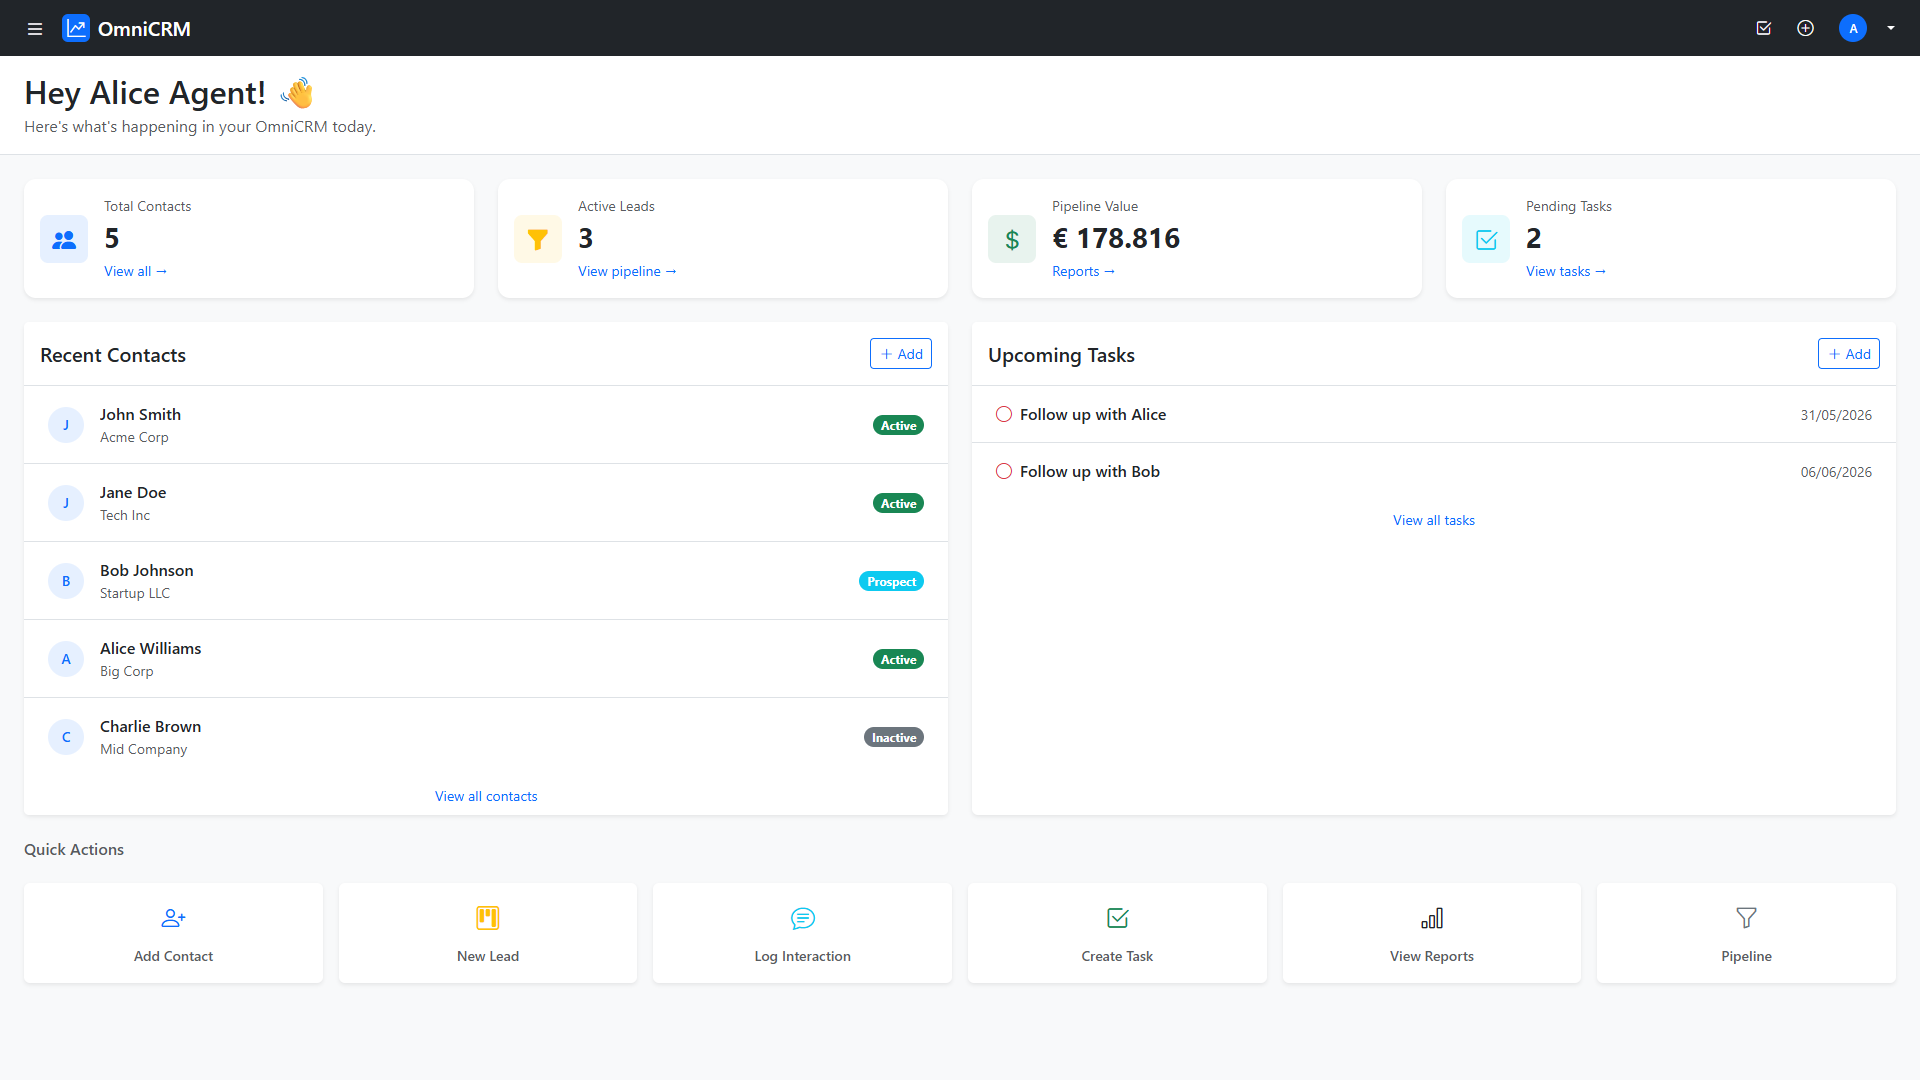Image resolution: width=1920 pixels, height=1080 pixels.
Task: Click the Add Contact person-plus icon
Action: click(173, 918)
